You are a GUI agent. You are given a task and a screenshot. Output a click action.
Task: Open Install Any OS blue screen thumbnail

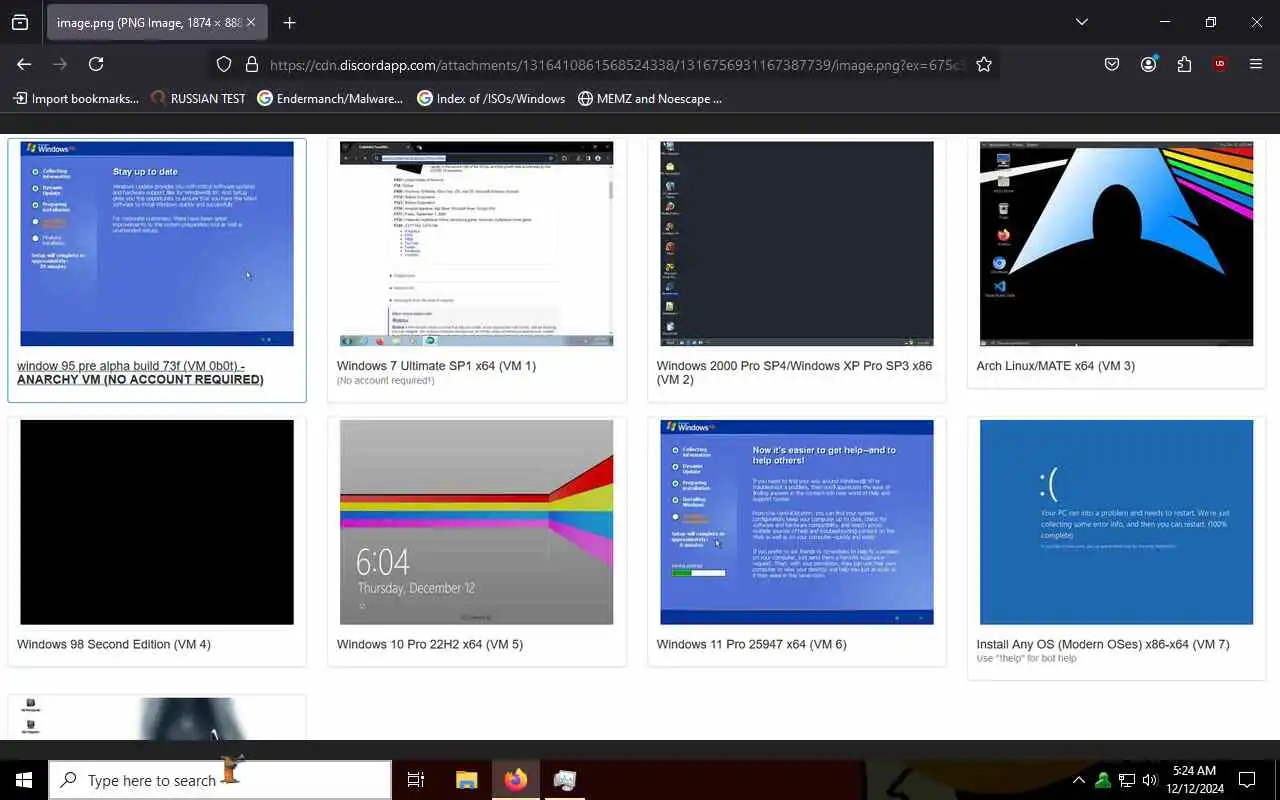[1116, 522]
